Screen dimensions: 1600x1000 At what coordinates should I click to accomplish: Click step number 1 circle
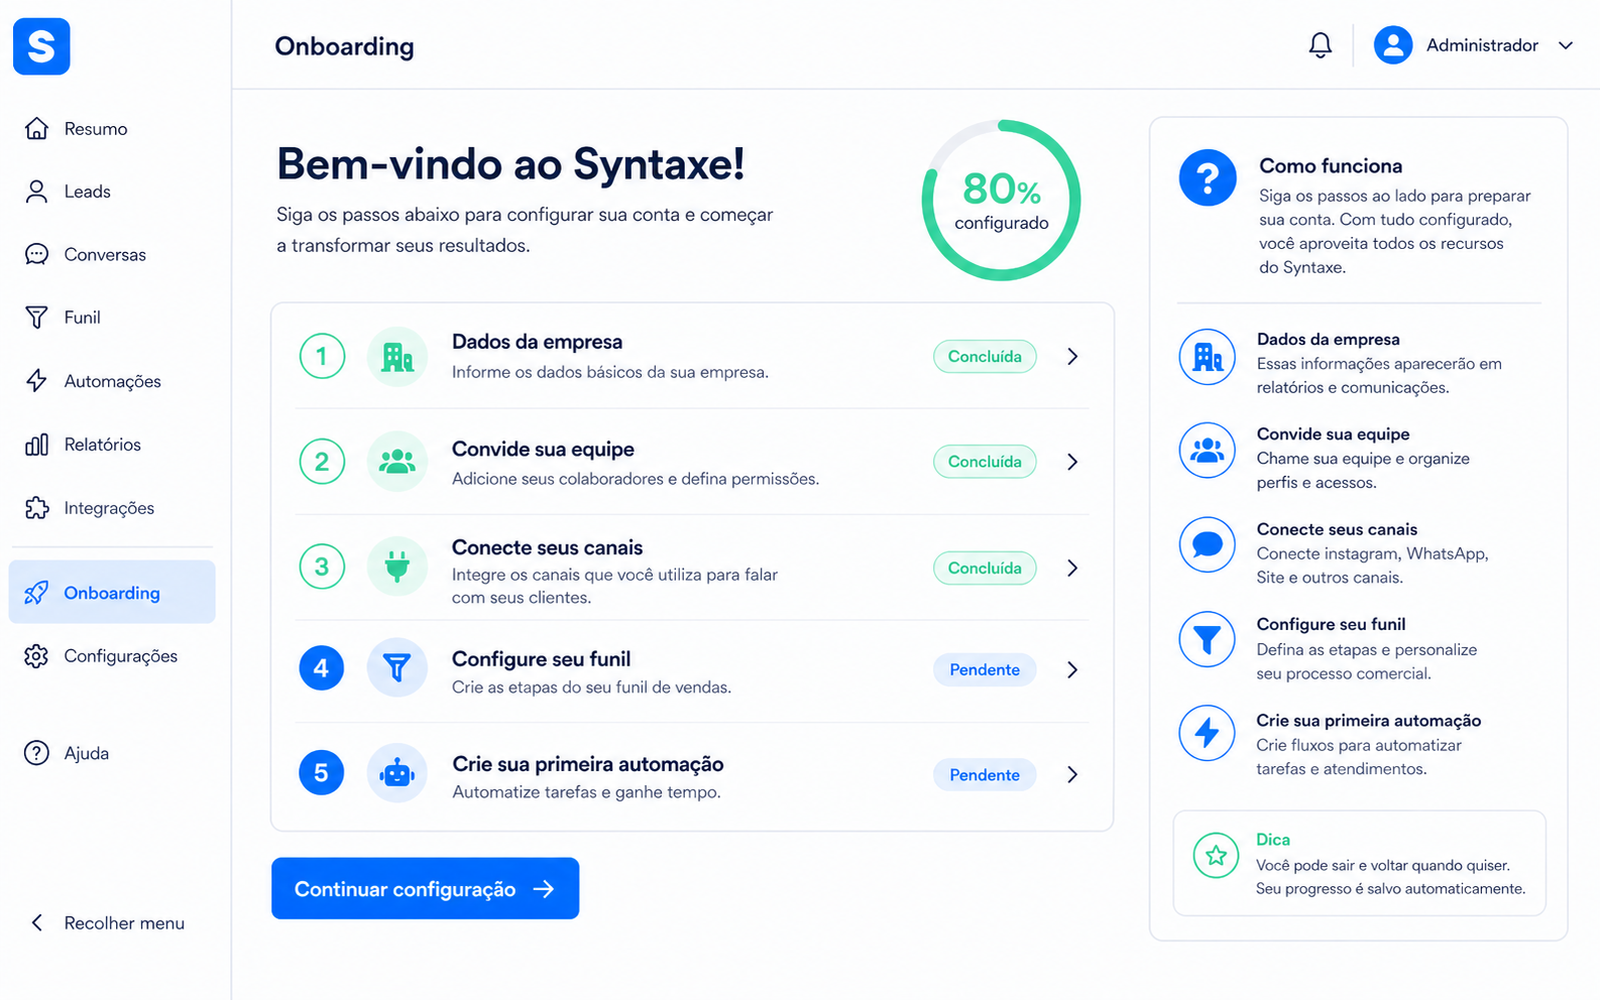pos(322,356)
